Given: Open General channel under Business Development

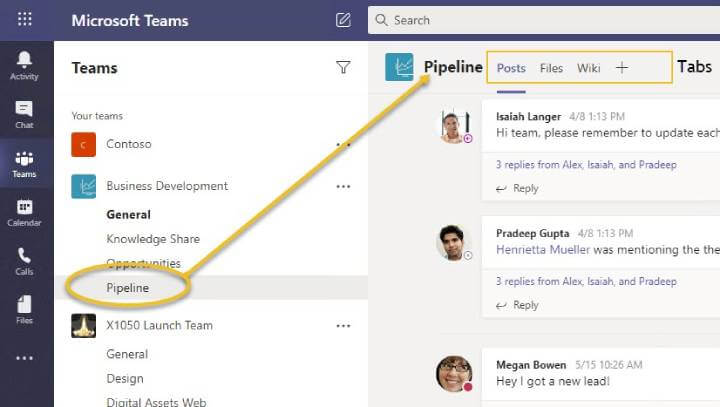Looking at the screenshot, I should (129, 215).
